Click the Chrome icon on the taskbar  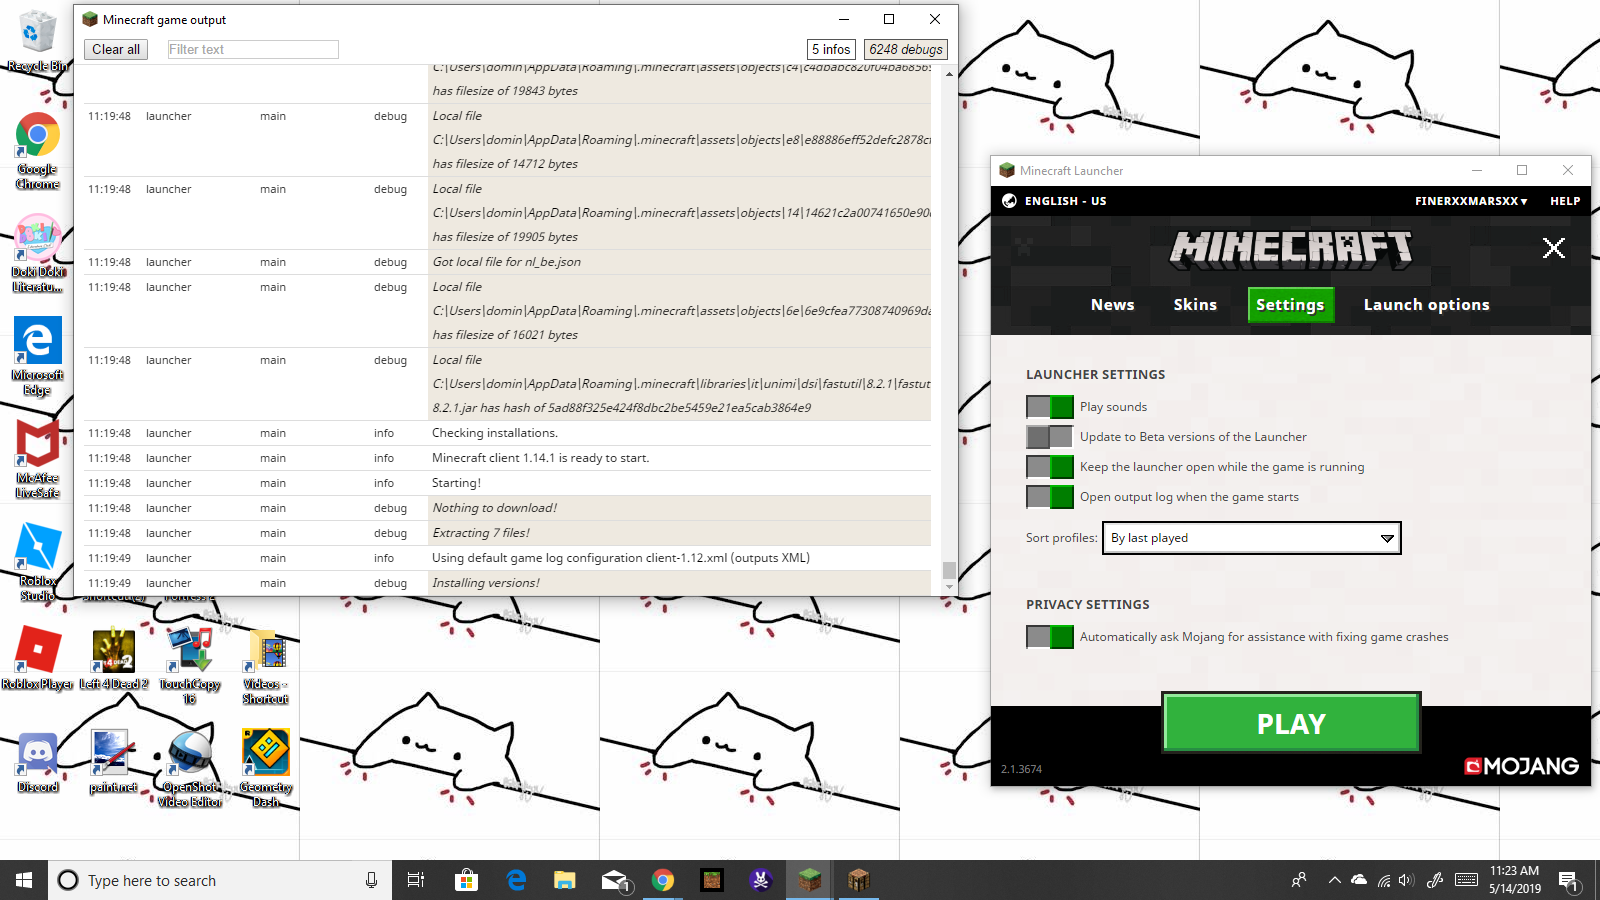[663, 880]
